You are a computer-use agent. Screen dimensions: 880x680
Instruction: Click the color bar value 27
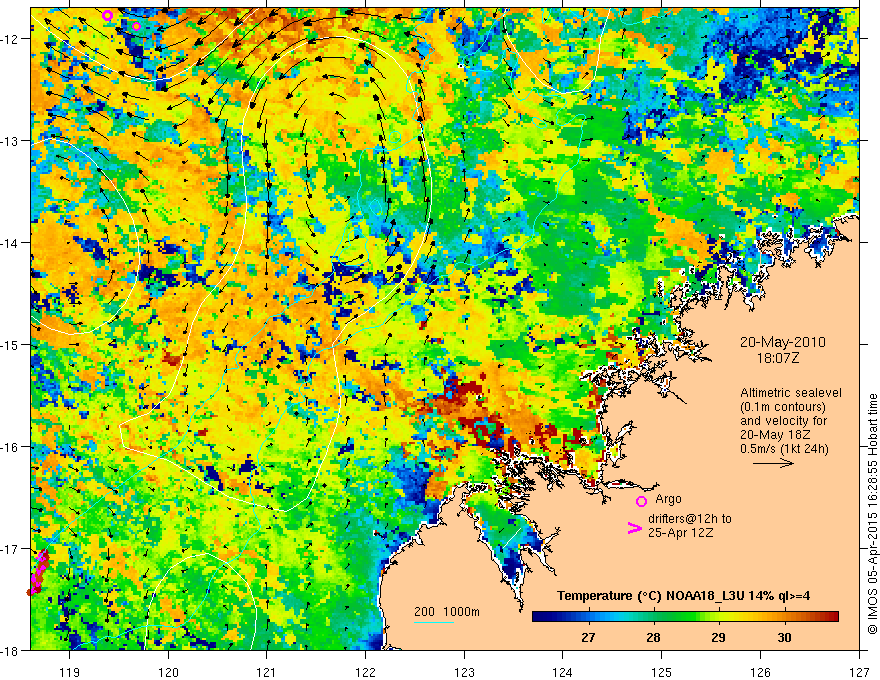(588, 638)
